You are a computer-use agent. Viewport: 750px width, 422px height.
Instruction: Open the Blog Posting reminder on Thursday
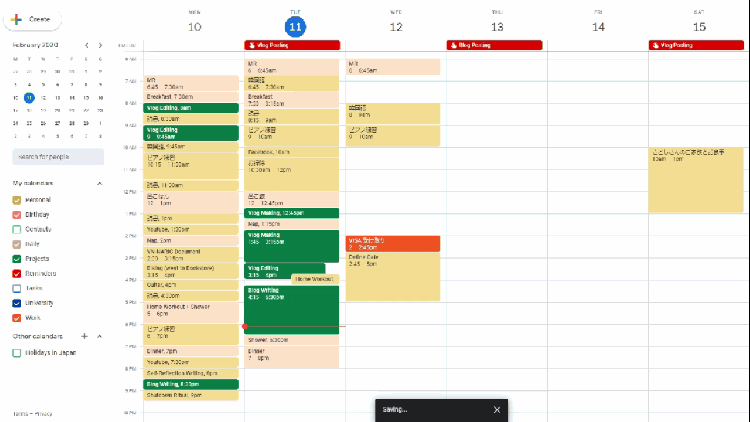pos(494,45)
